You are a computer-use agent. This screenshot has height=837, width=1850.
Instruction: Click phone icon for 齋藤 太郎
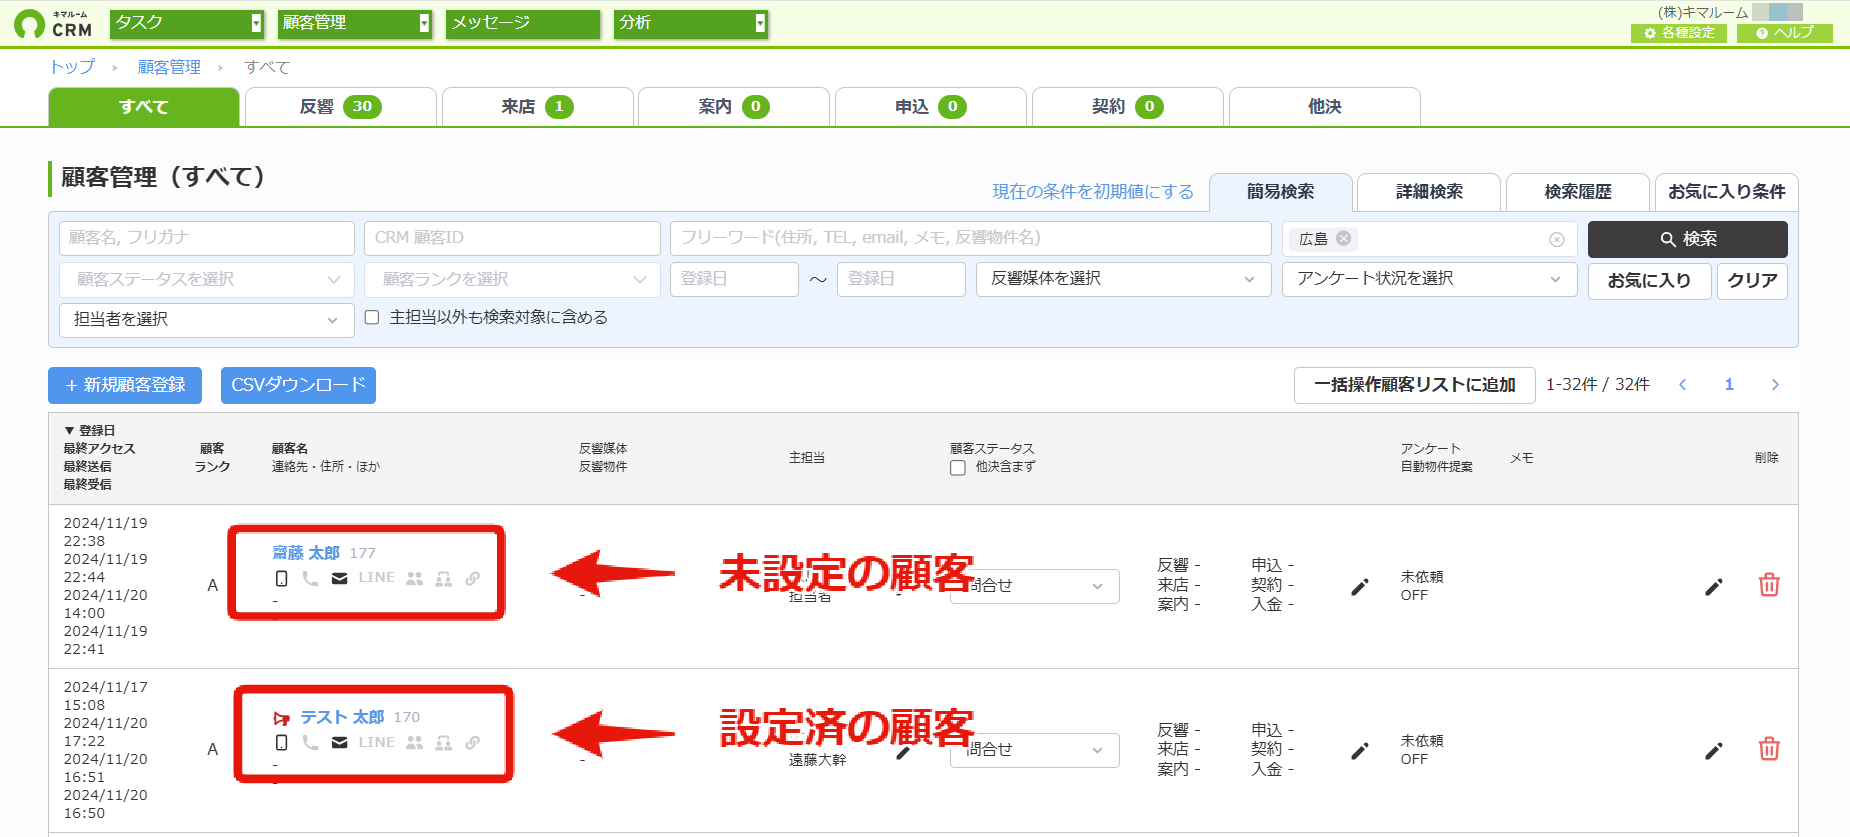pos(311,578)
